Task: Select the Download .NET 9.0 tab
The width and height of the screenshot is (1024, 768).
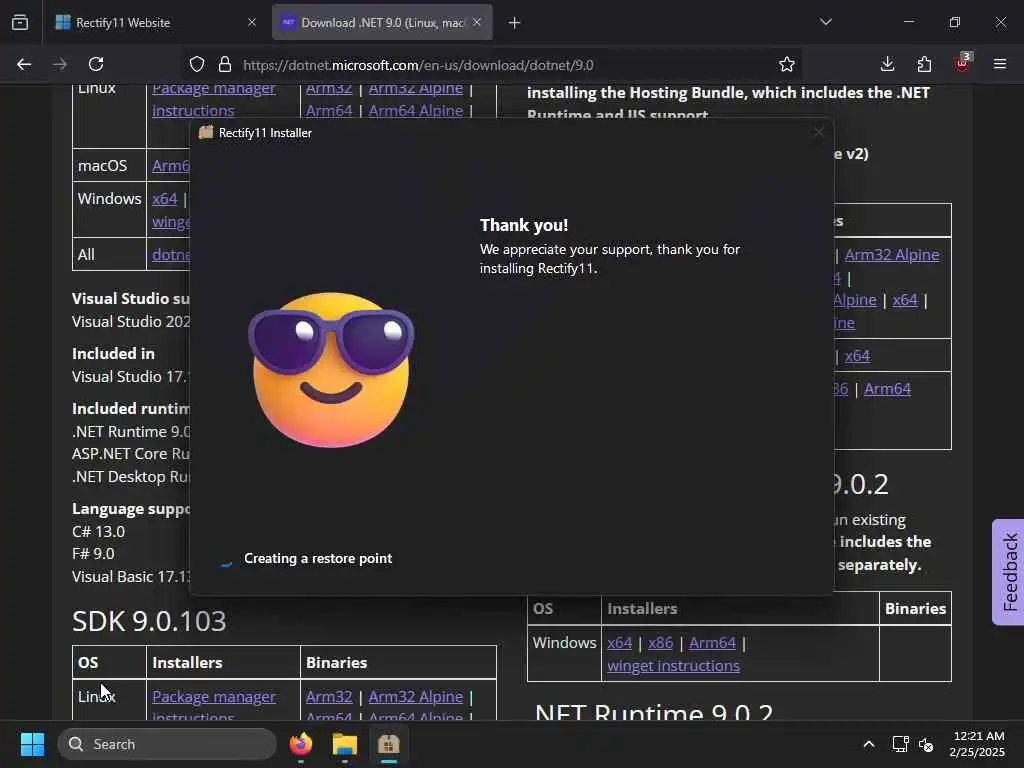Action: click(382, 22)
